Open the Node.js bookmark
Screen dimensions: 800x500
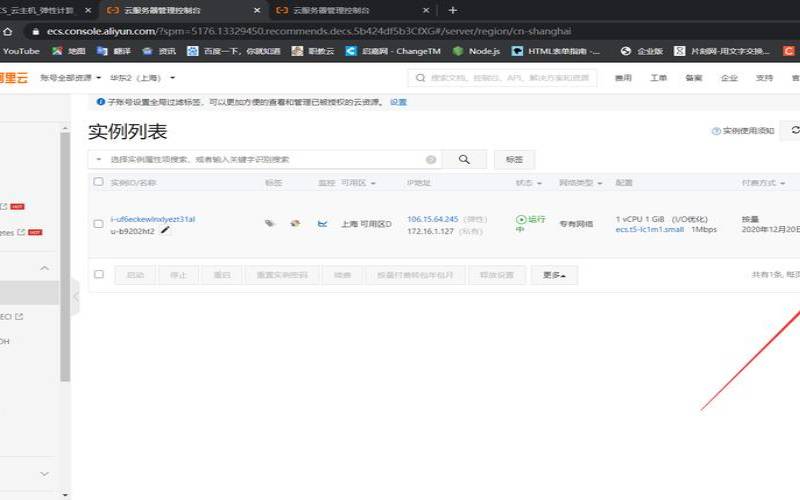(x=477, y=51)
